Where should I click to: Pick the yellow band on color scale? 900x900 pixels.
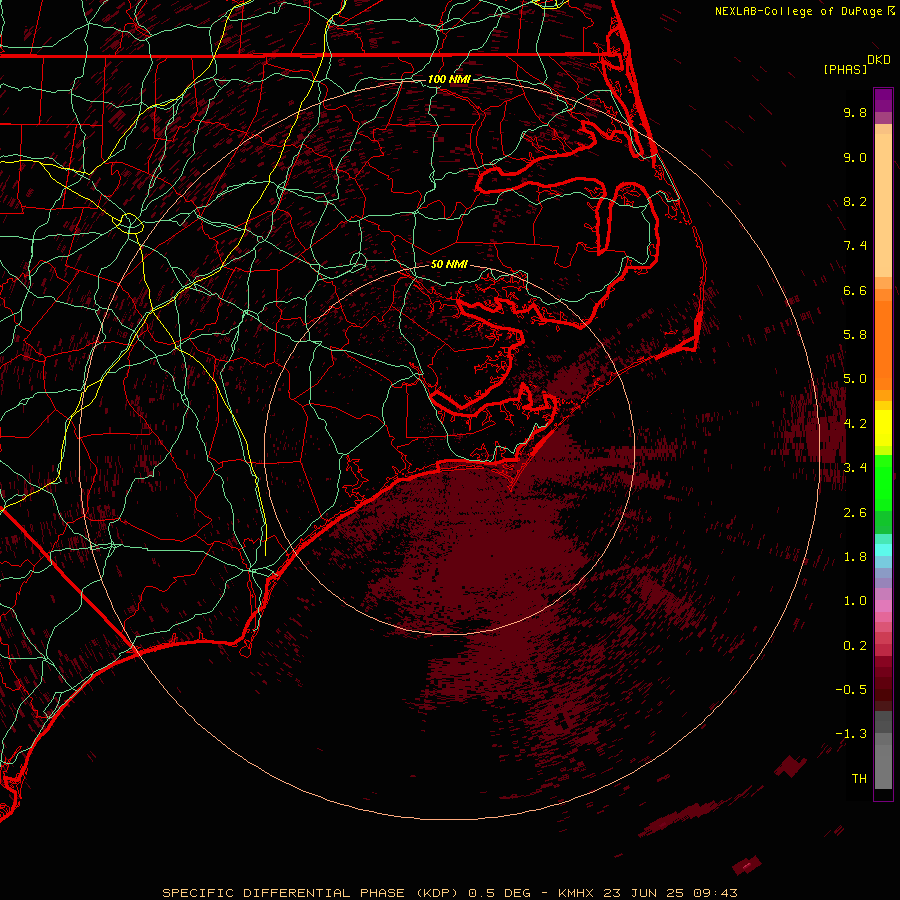point(883,428)
